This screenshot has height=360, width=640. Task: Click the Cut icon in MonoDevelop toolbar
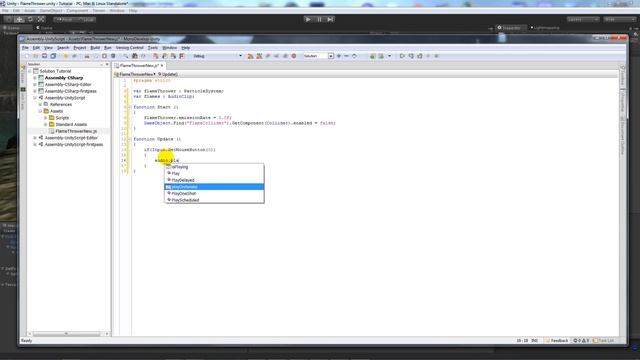87,56
